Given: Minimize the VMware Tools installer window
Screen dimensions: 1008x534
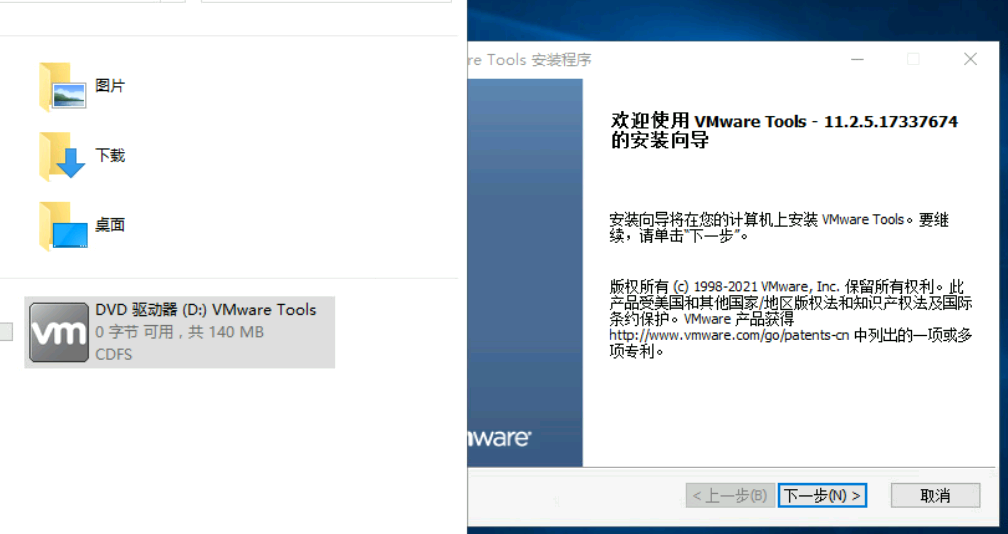Looking at the screenshot, I should (857, 60).
